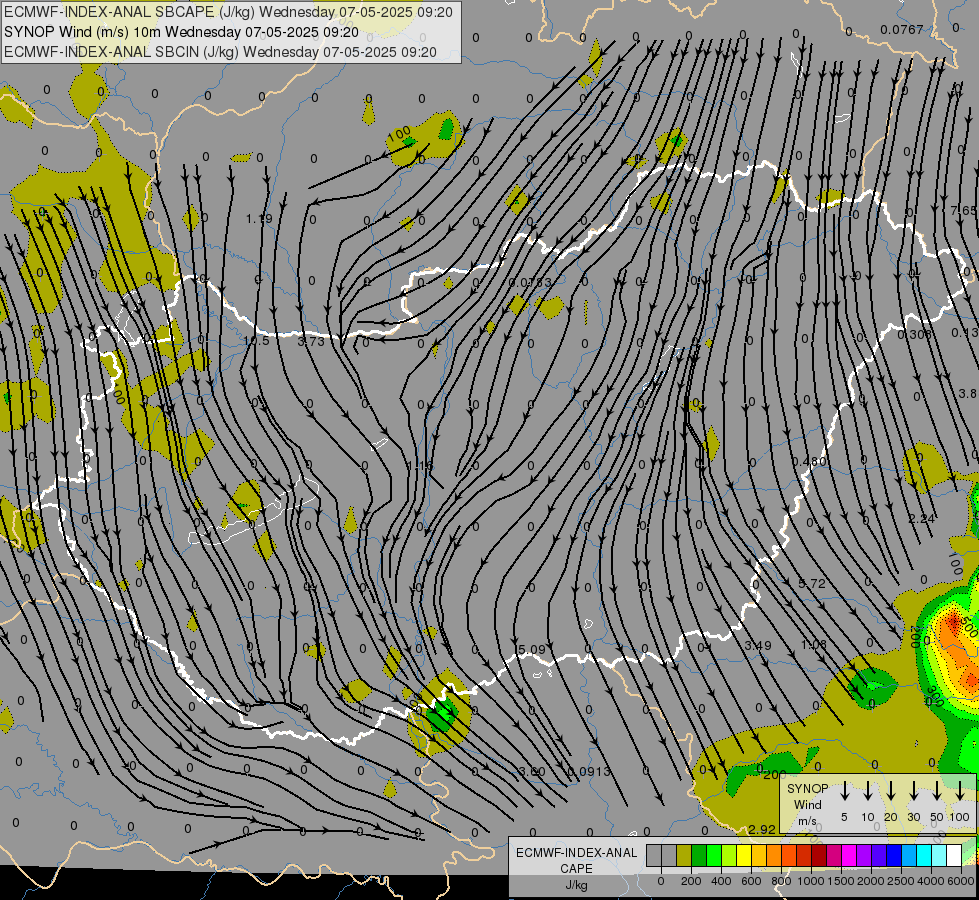Click the '1500' tick under CAPE colorbar
The height and width of the screenshot is (900, 979).
840,881
